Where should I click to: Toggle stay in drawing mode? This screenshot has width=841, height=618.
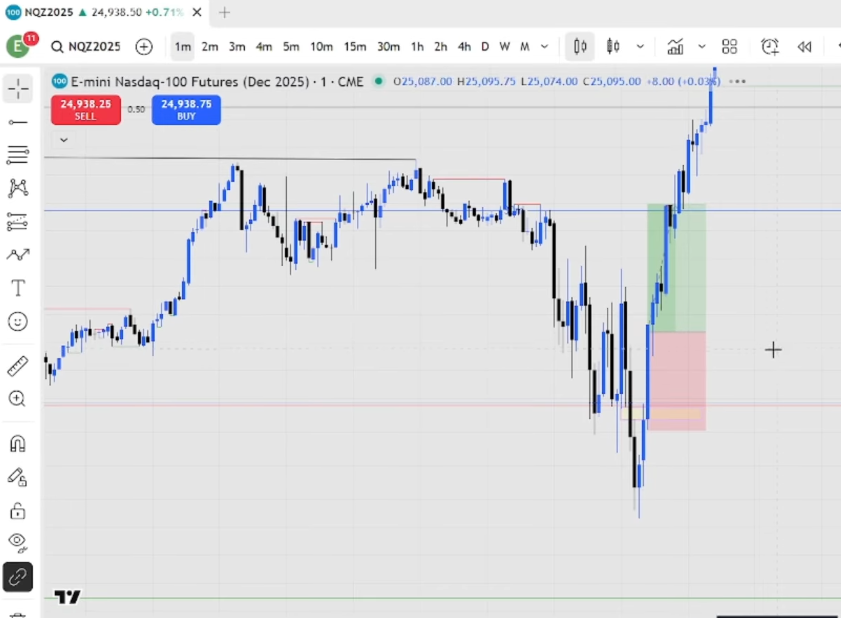coord(18,477)
